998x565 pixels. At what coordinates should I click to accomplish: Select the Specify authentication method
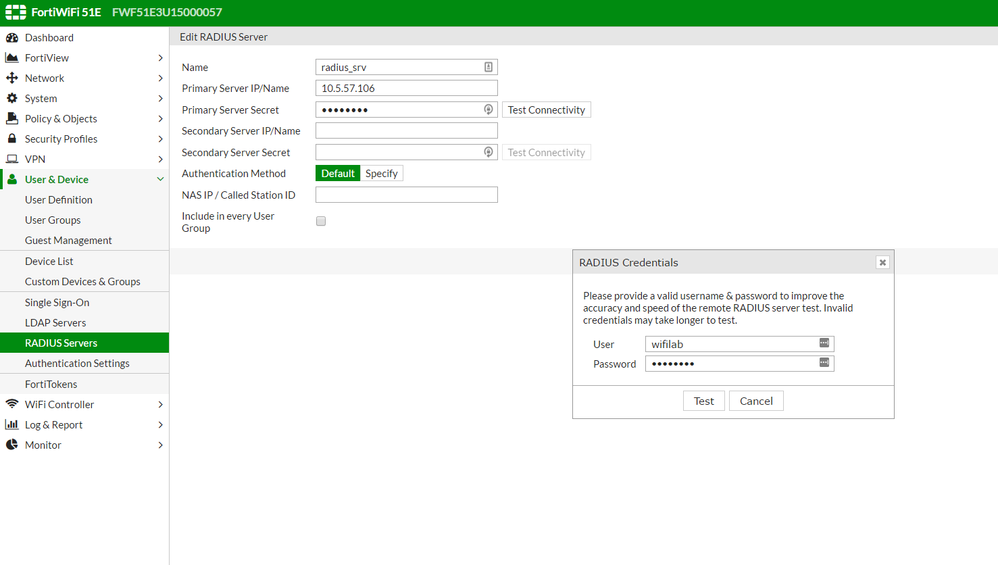pyautogui.click(x=381, y=173)
